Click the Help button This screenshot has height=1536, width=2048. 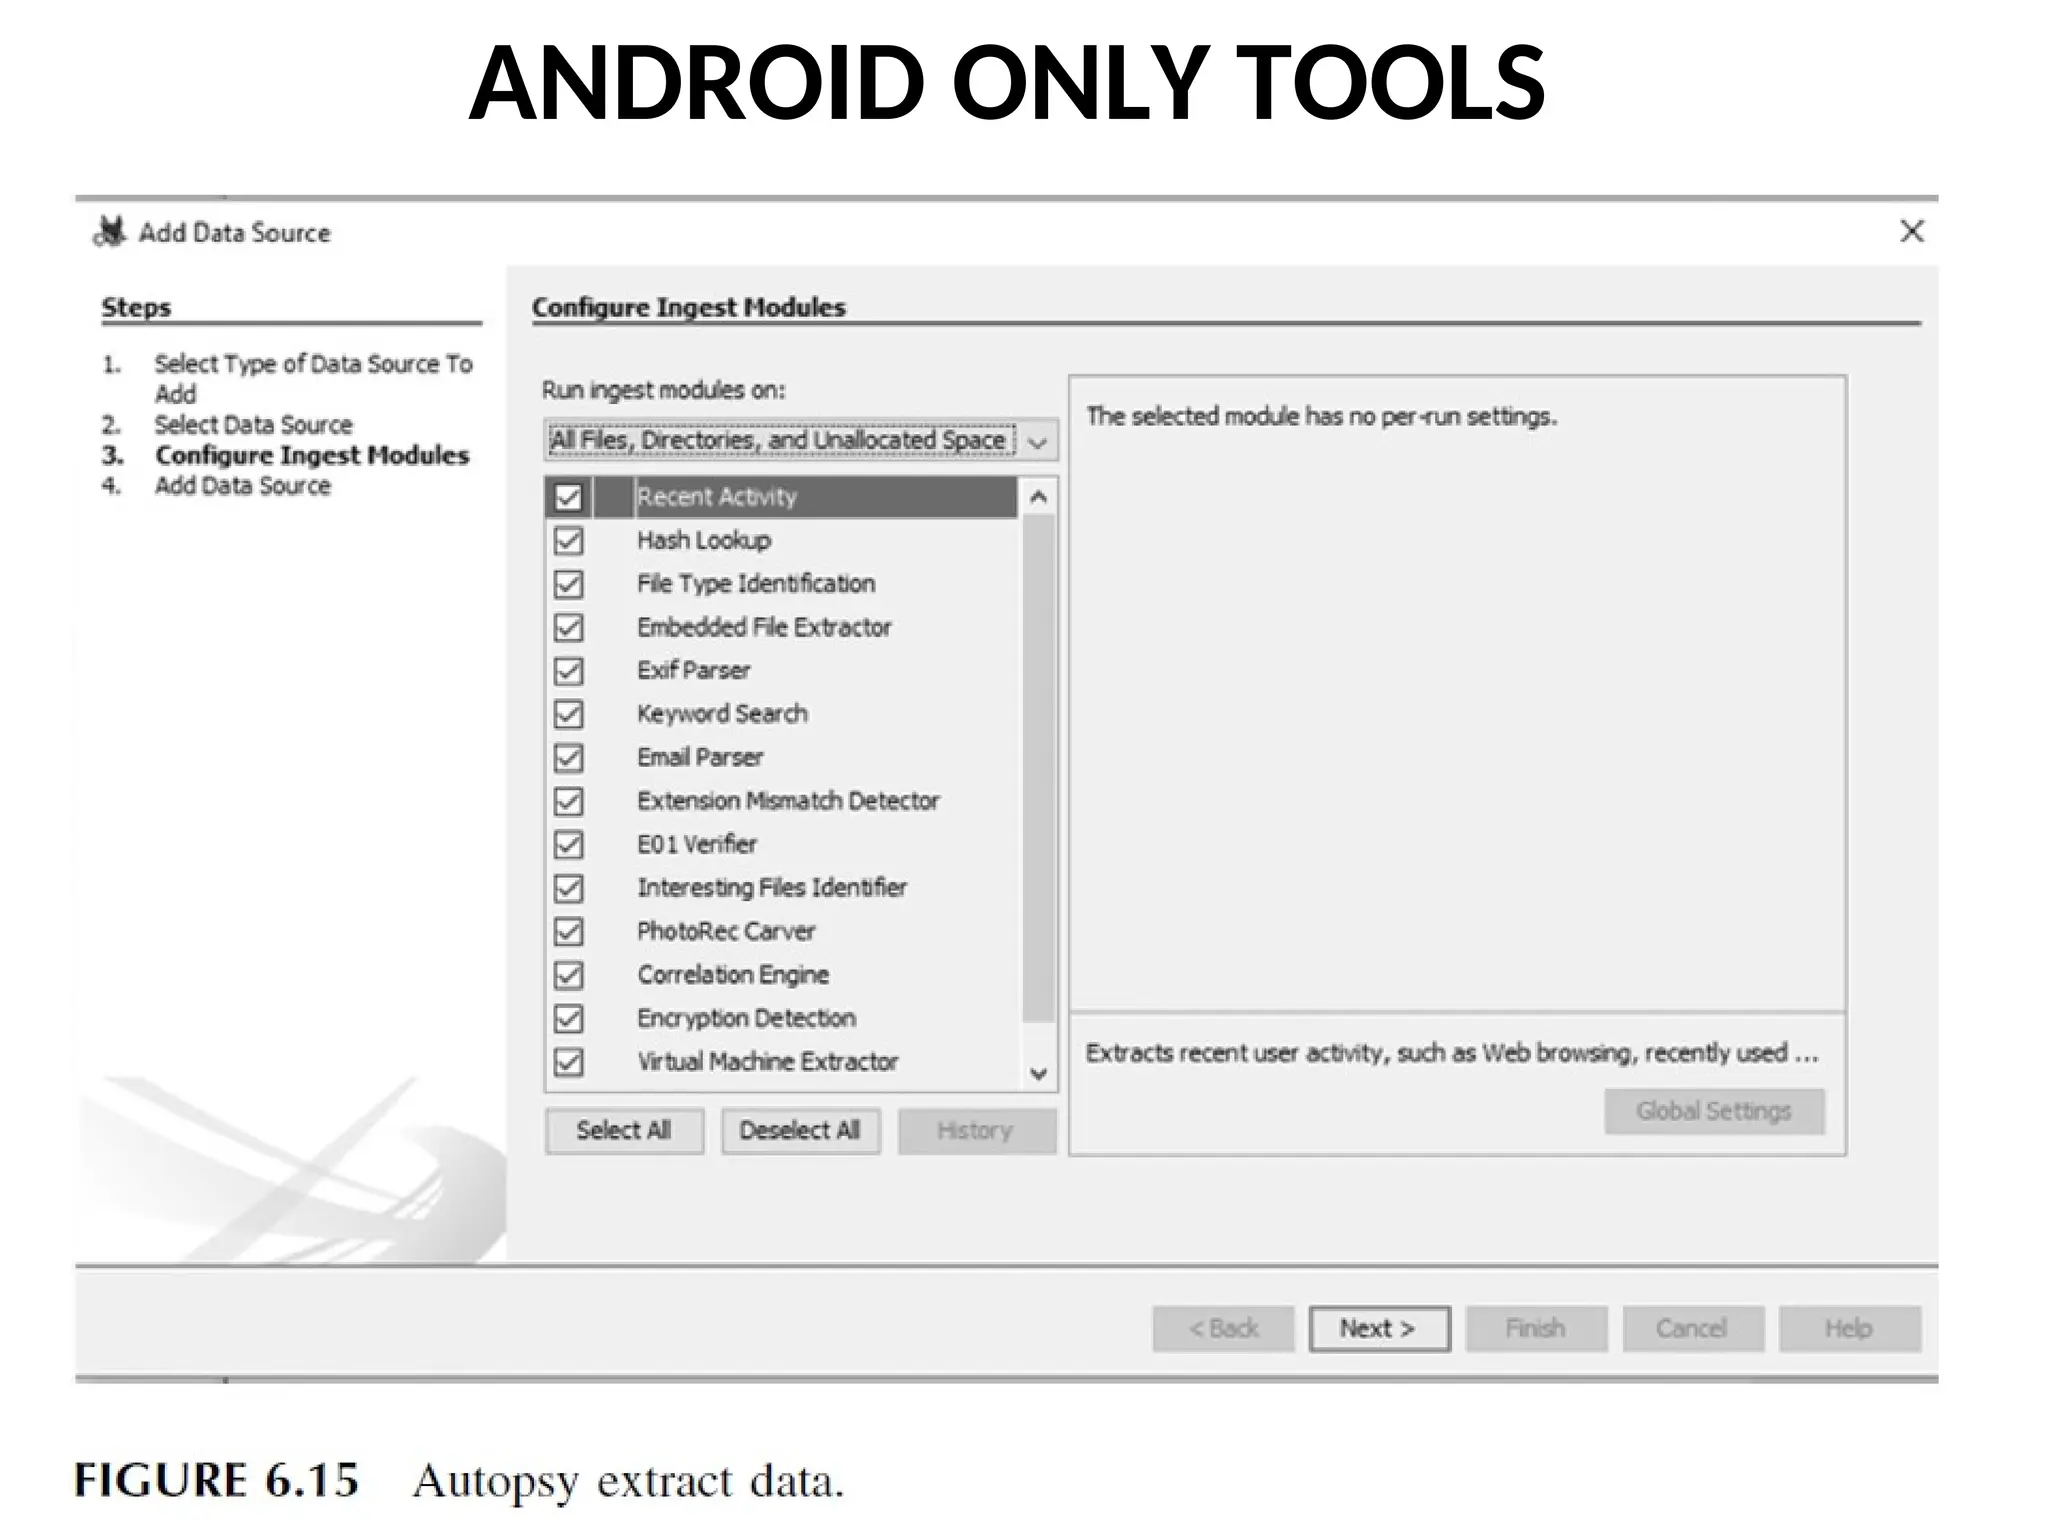(x=1849, y=1329)
